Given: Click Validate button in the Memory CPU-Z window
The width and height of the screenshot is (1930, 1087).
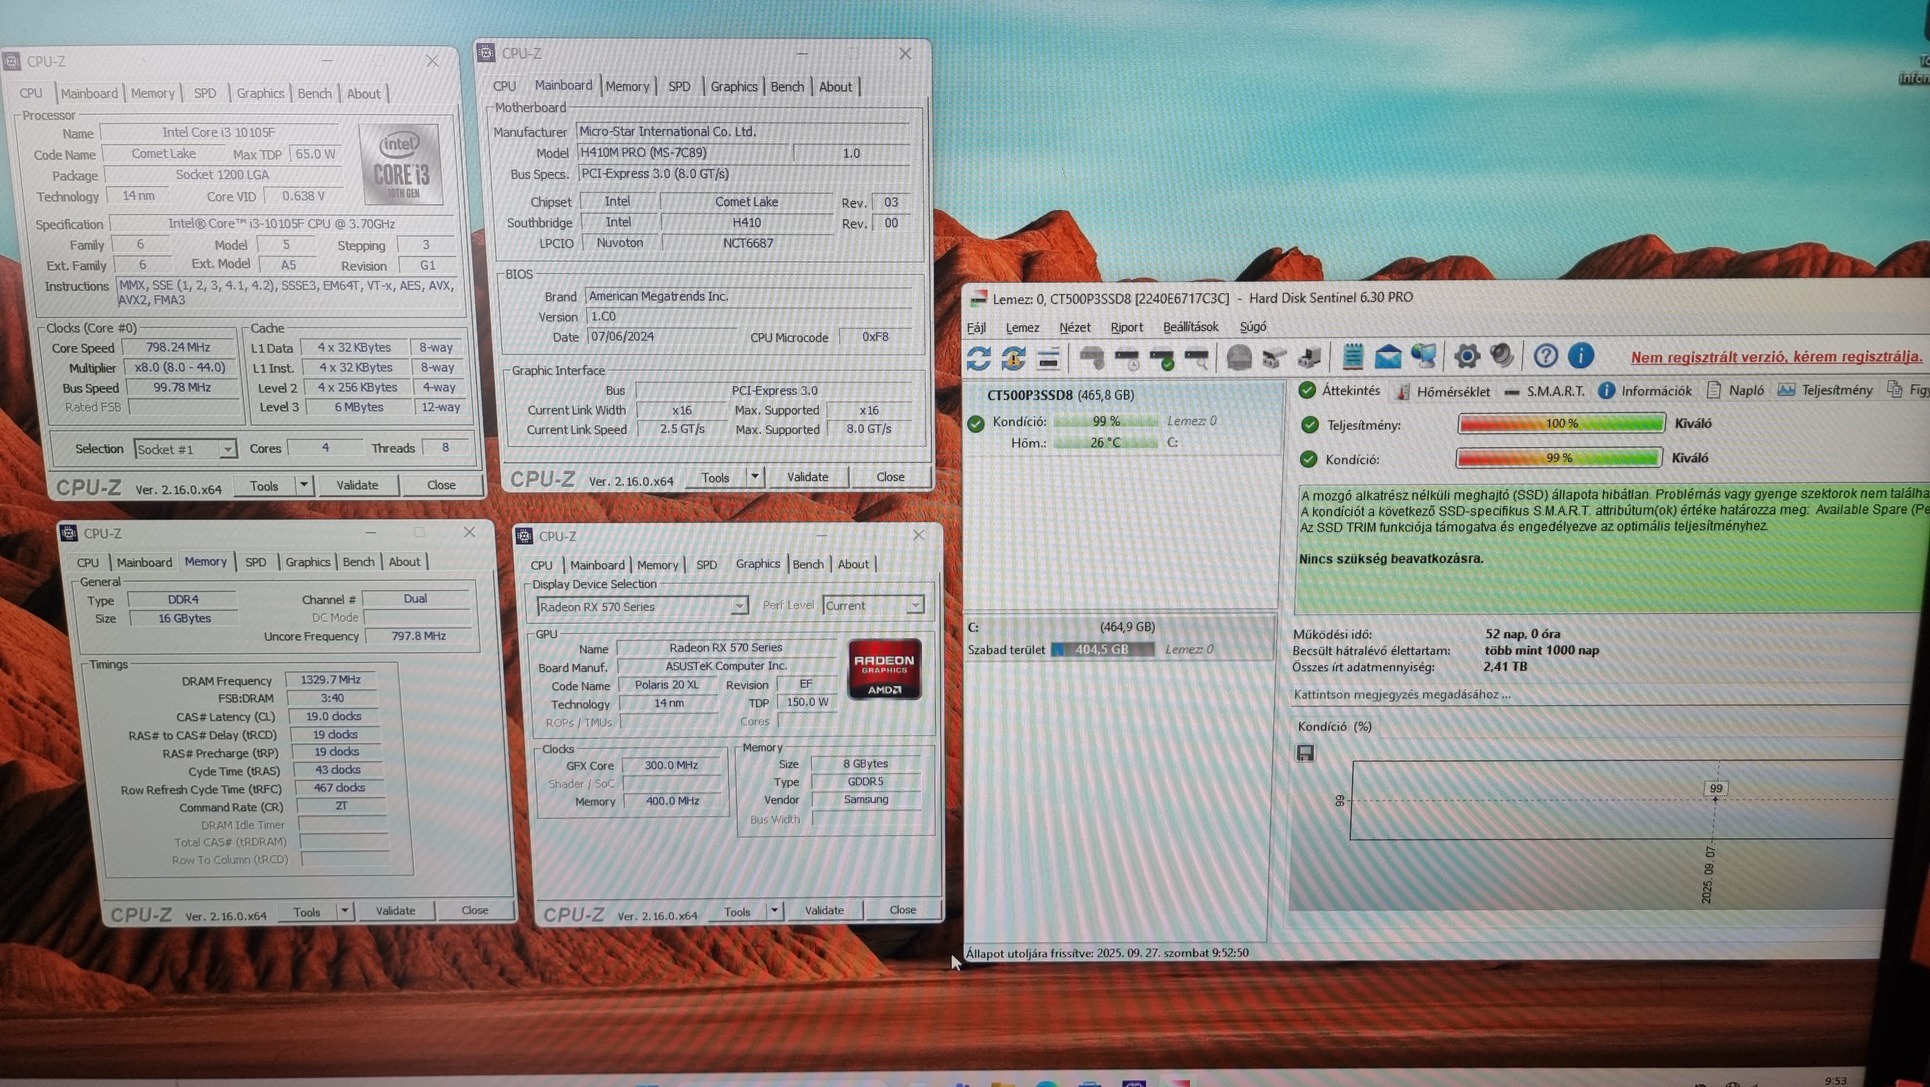Looking at the screenshot, I should coord(395,911).
